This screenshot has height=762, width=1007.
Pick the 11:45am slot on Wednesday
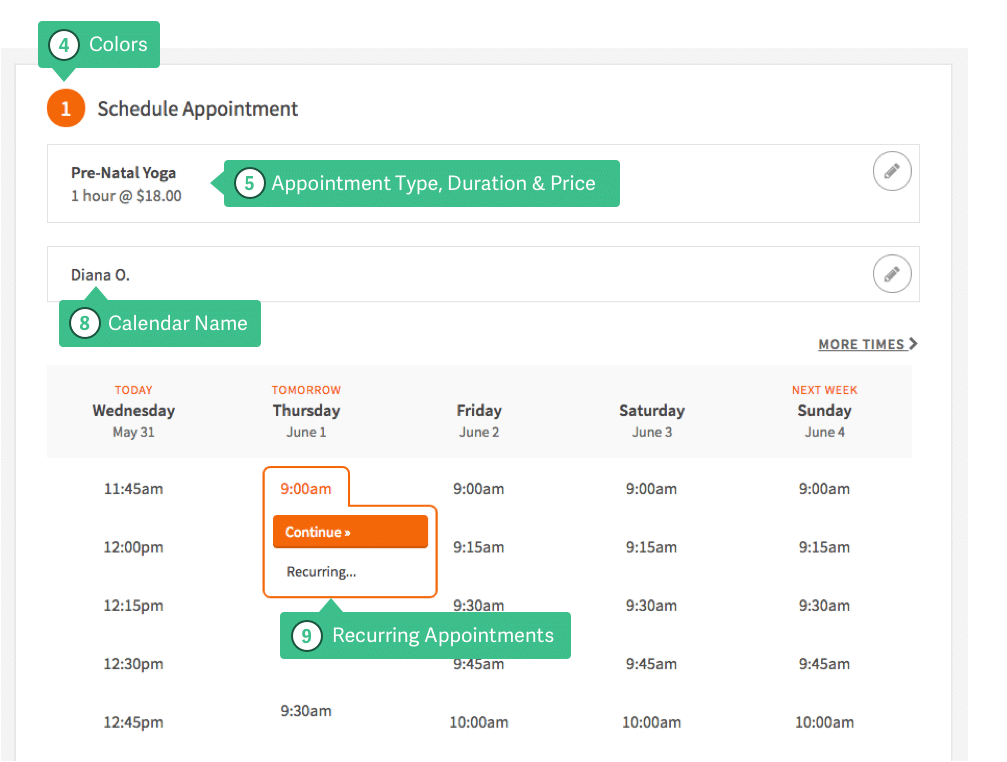pos(133,489)
